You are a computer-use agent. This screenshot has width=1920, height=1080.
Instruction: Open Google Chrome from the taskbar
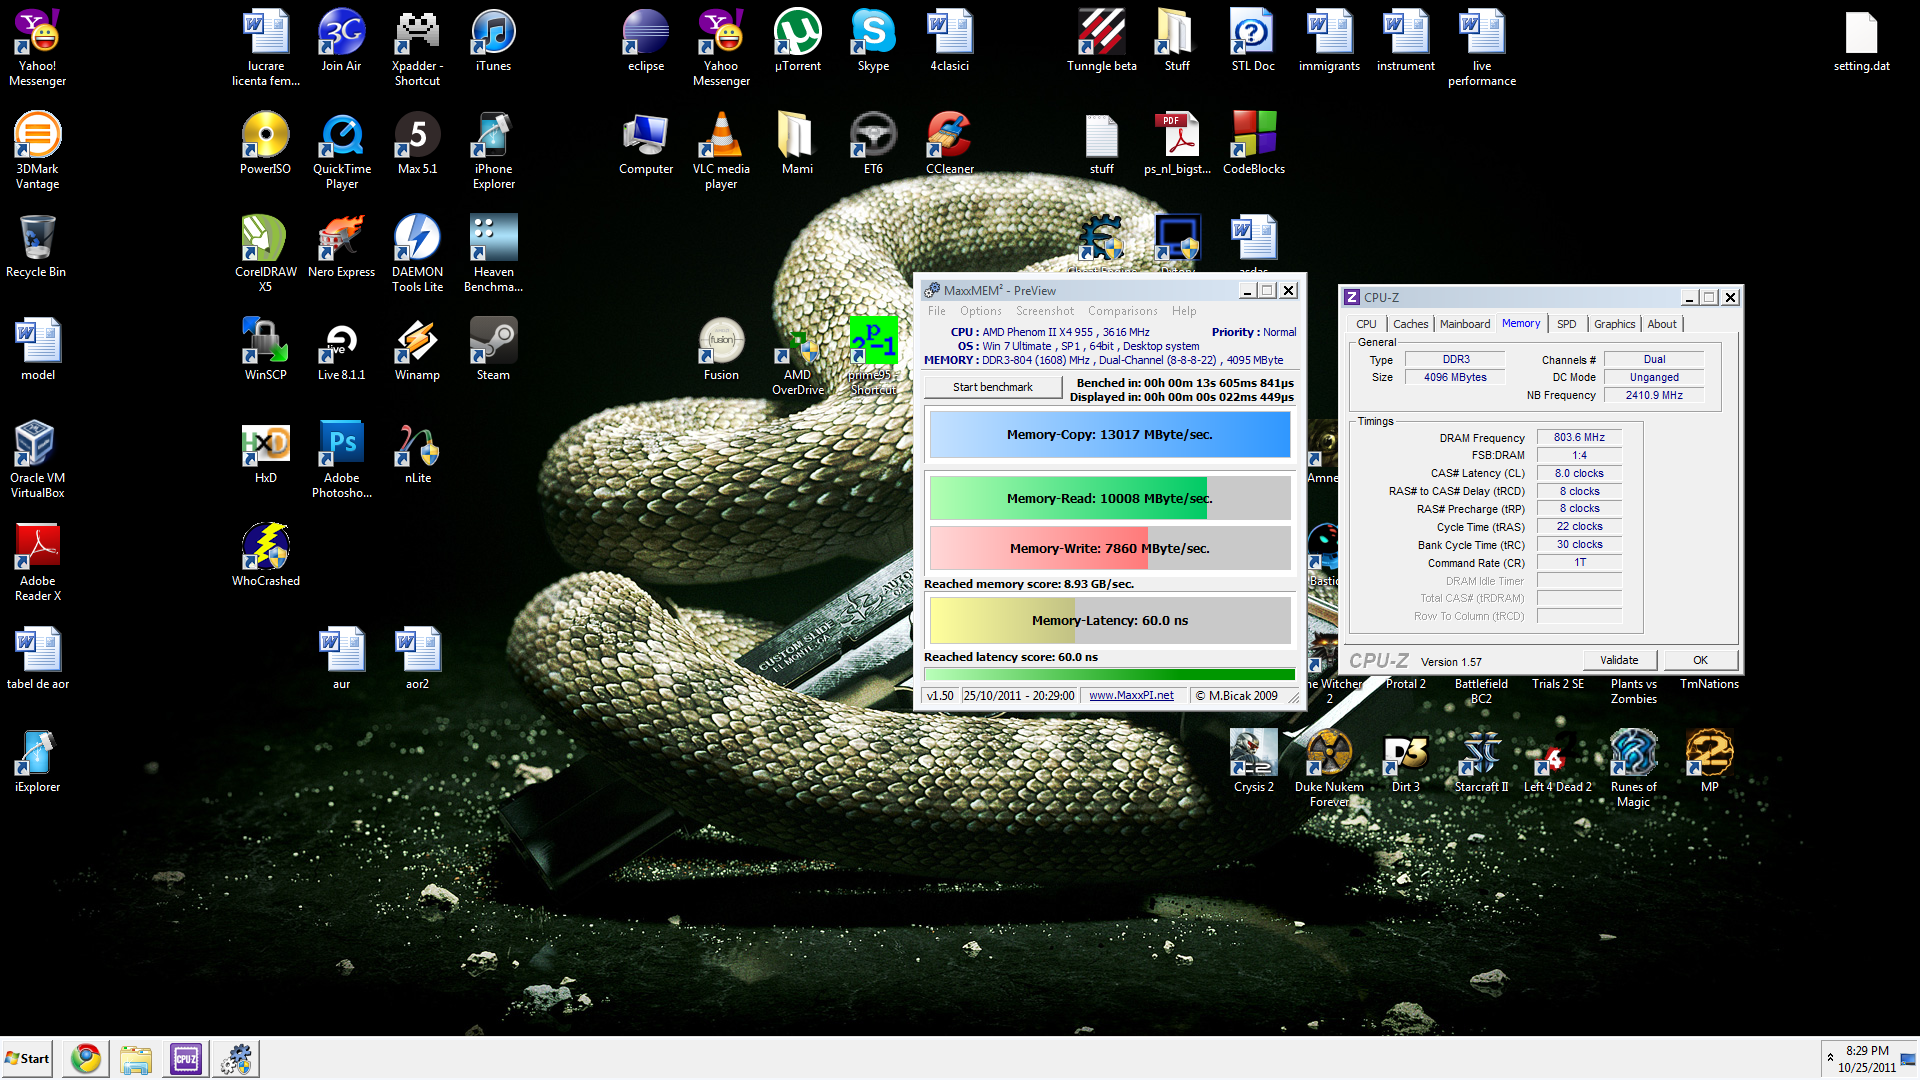click(x=86, y=1059)
